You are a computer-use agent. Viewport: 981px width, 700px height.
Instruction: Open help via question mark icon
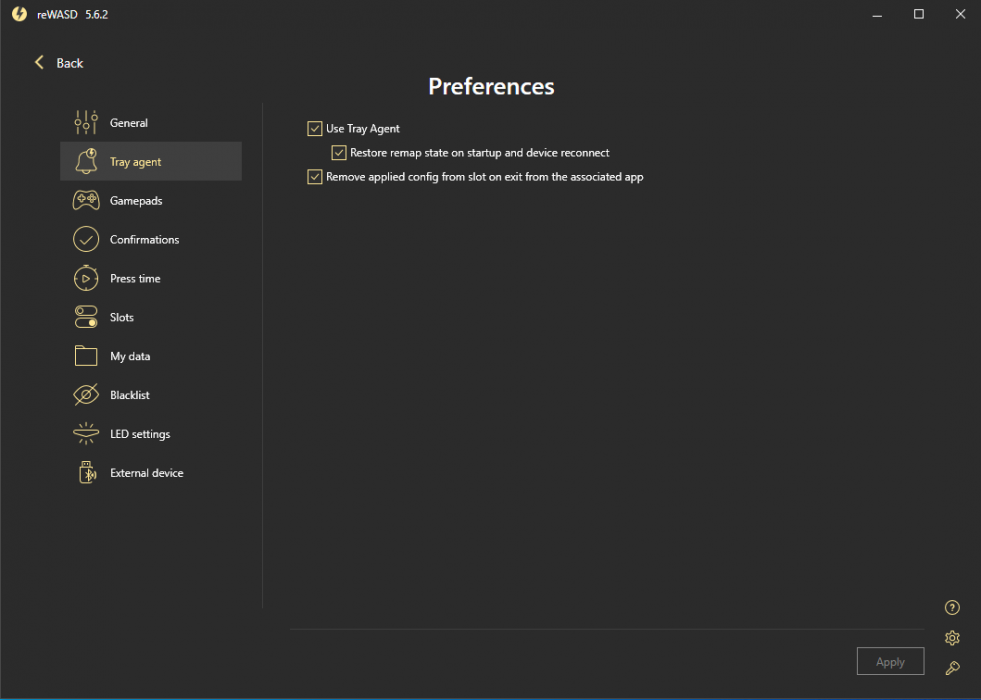click(952, 608)
